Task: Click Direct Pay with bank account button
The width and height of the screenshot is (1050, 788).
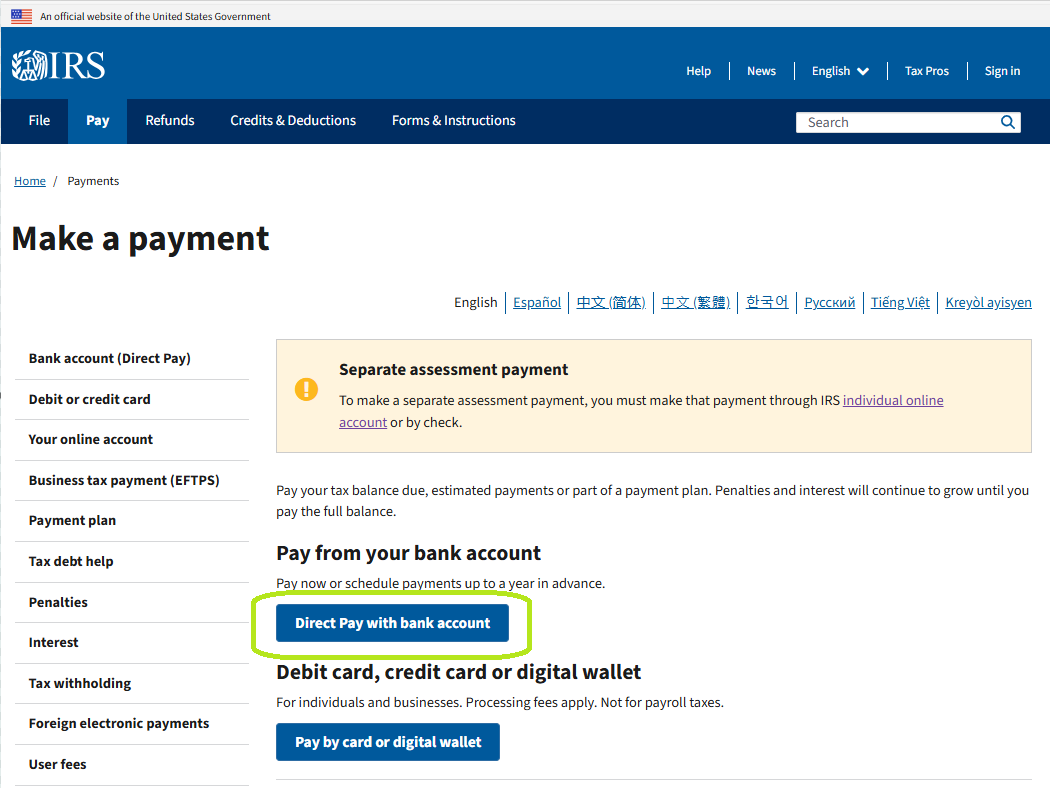Action: pos(392,622)
